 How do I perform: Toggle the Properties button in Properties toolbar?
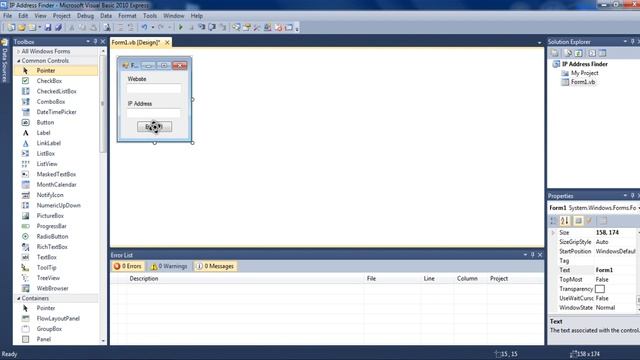(x=578, y=221)
